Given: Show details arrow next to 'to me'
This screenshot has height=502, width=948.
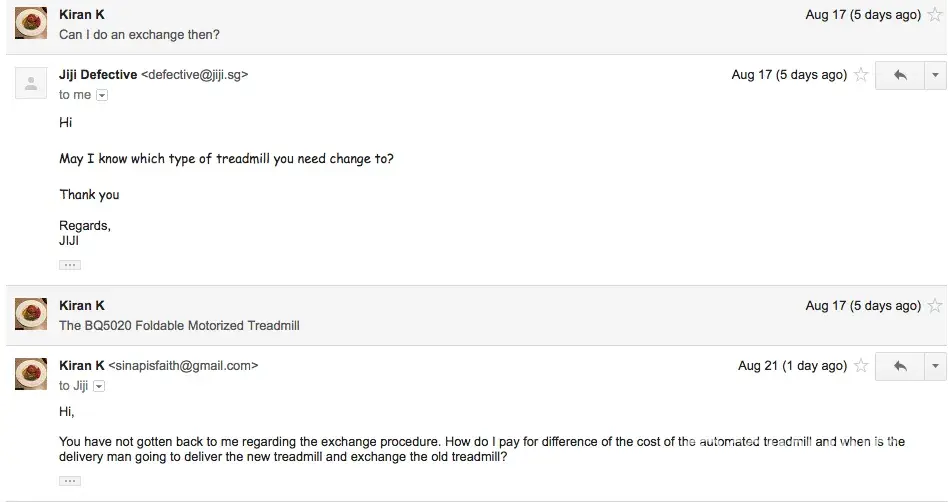Looking at the screenshot, I should click(102, 95).
